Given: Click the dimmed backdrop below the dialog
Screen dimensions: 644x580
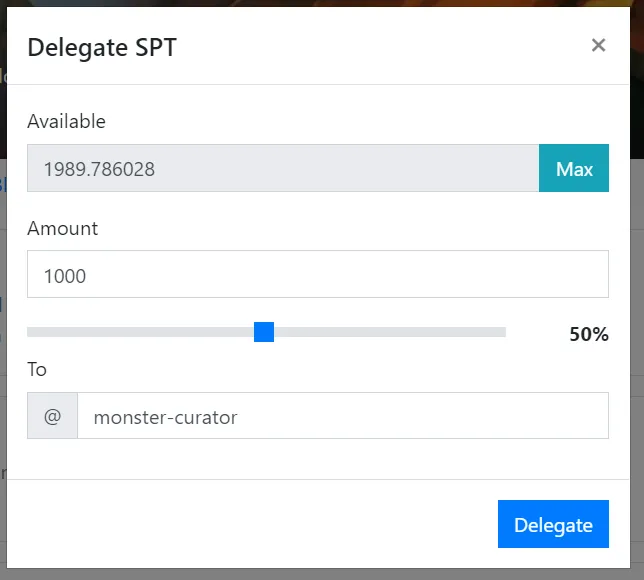Looking at the screenshot, I should [322, 574].
